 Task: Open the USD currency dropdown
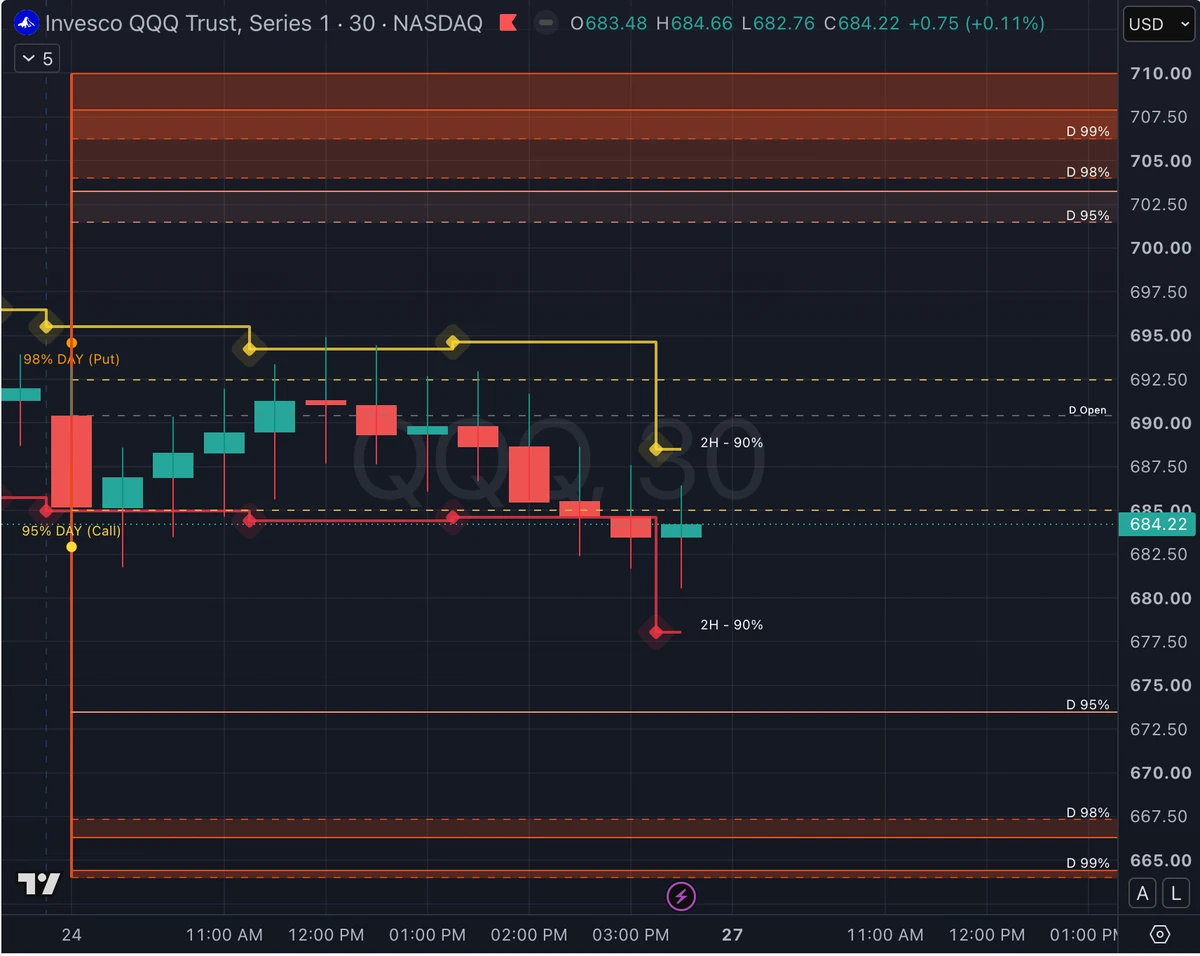click(1158, 24)
